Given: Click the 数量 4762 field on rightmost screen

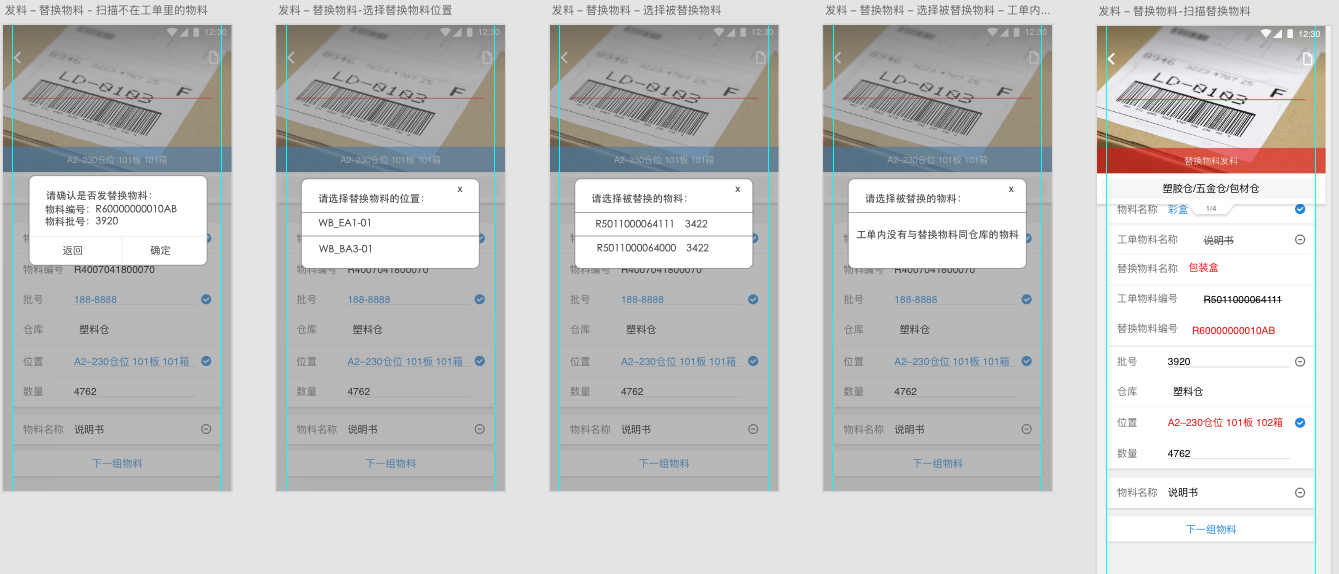Looking at the screenshot, I should (1227, 454).
